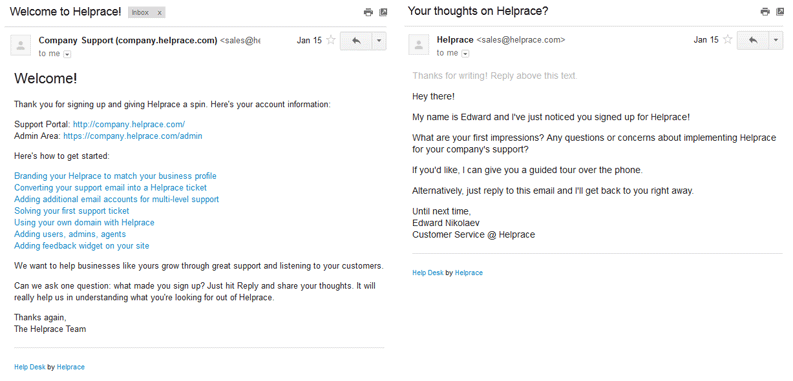Image resolution: width=793 pixels, height=381 pixels.
Task: Click Help Desk link in Your thoughts footer
Action: coord(428,273)
